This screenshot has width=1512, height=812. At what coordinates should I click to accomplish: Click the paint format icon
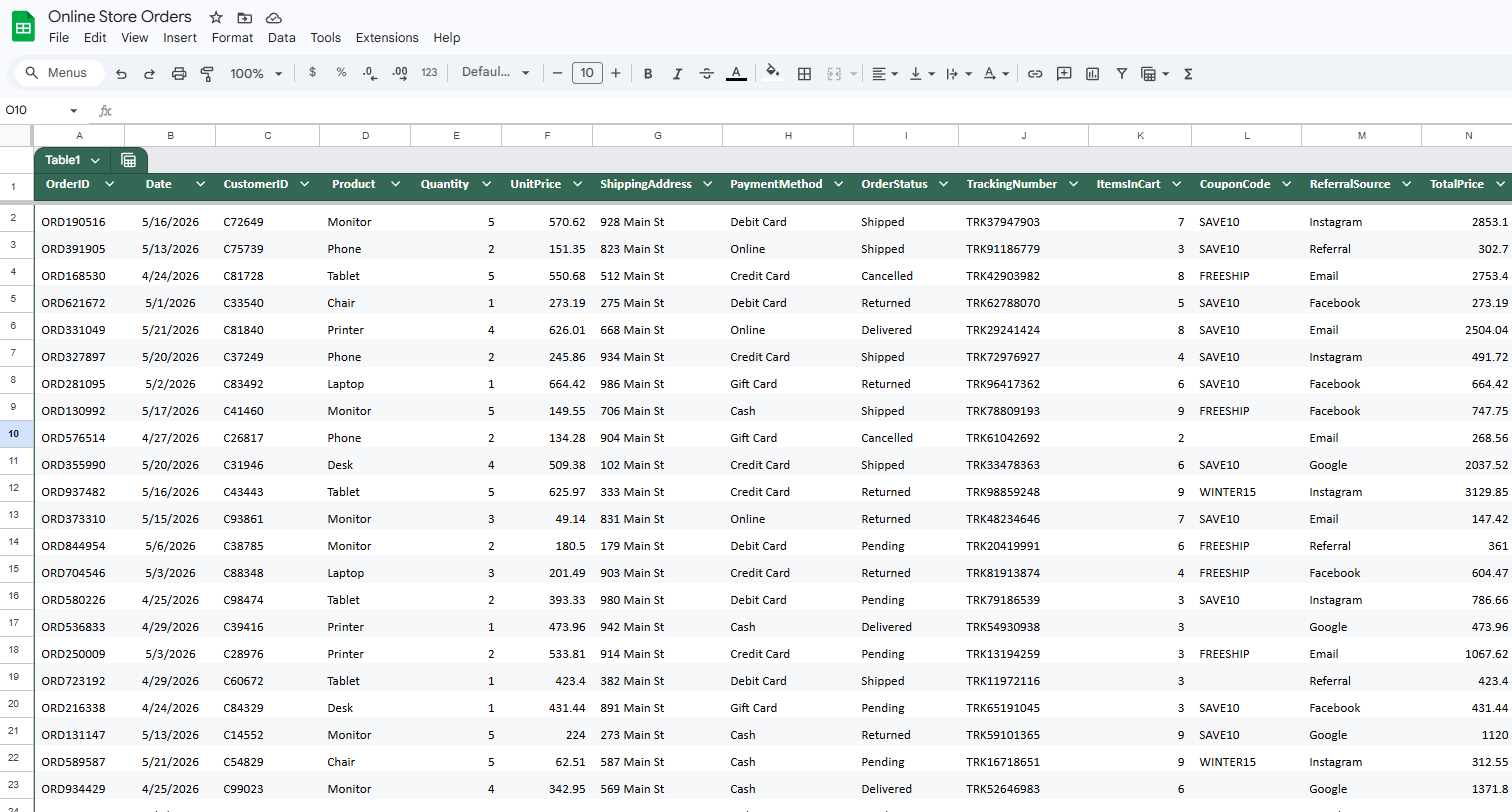pos(208,73)
